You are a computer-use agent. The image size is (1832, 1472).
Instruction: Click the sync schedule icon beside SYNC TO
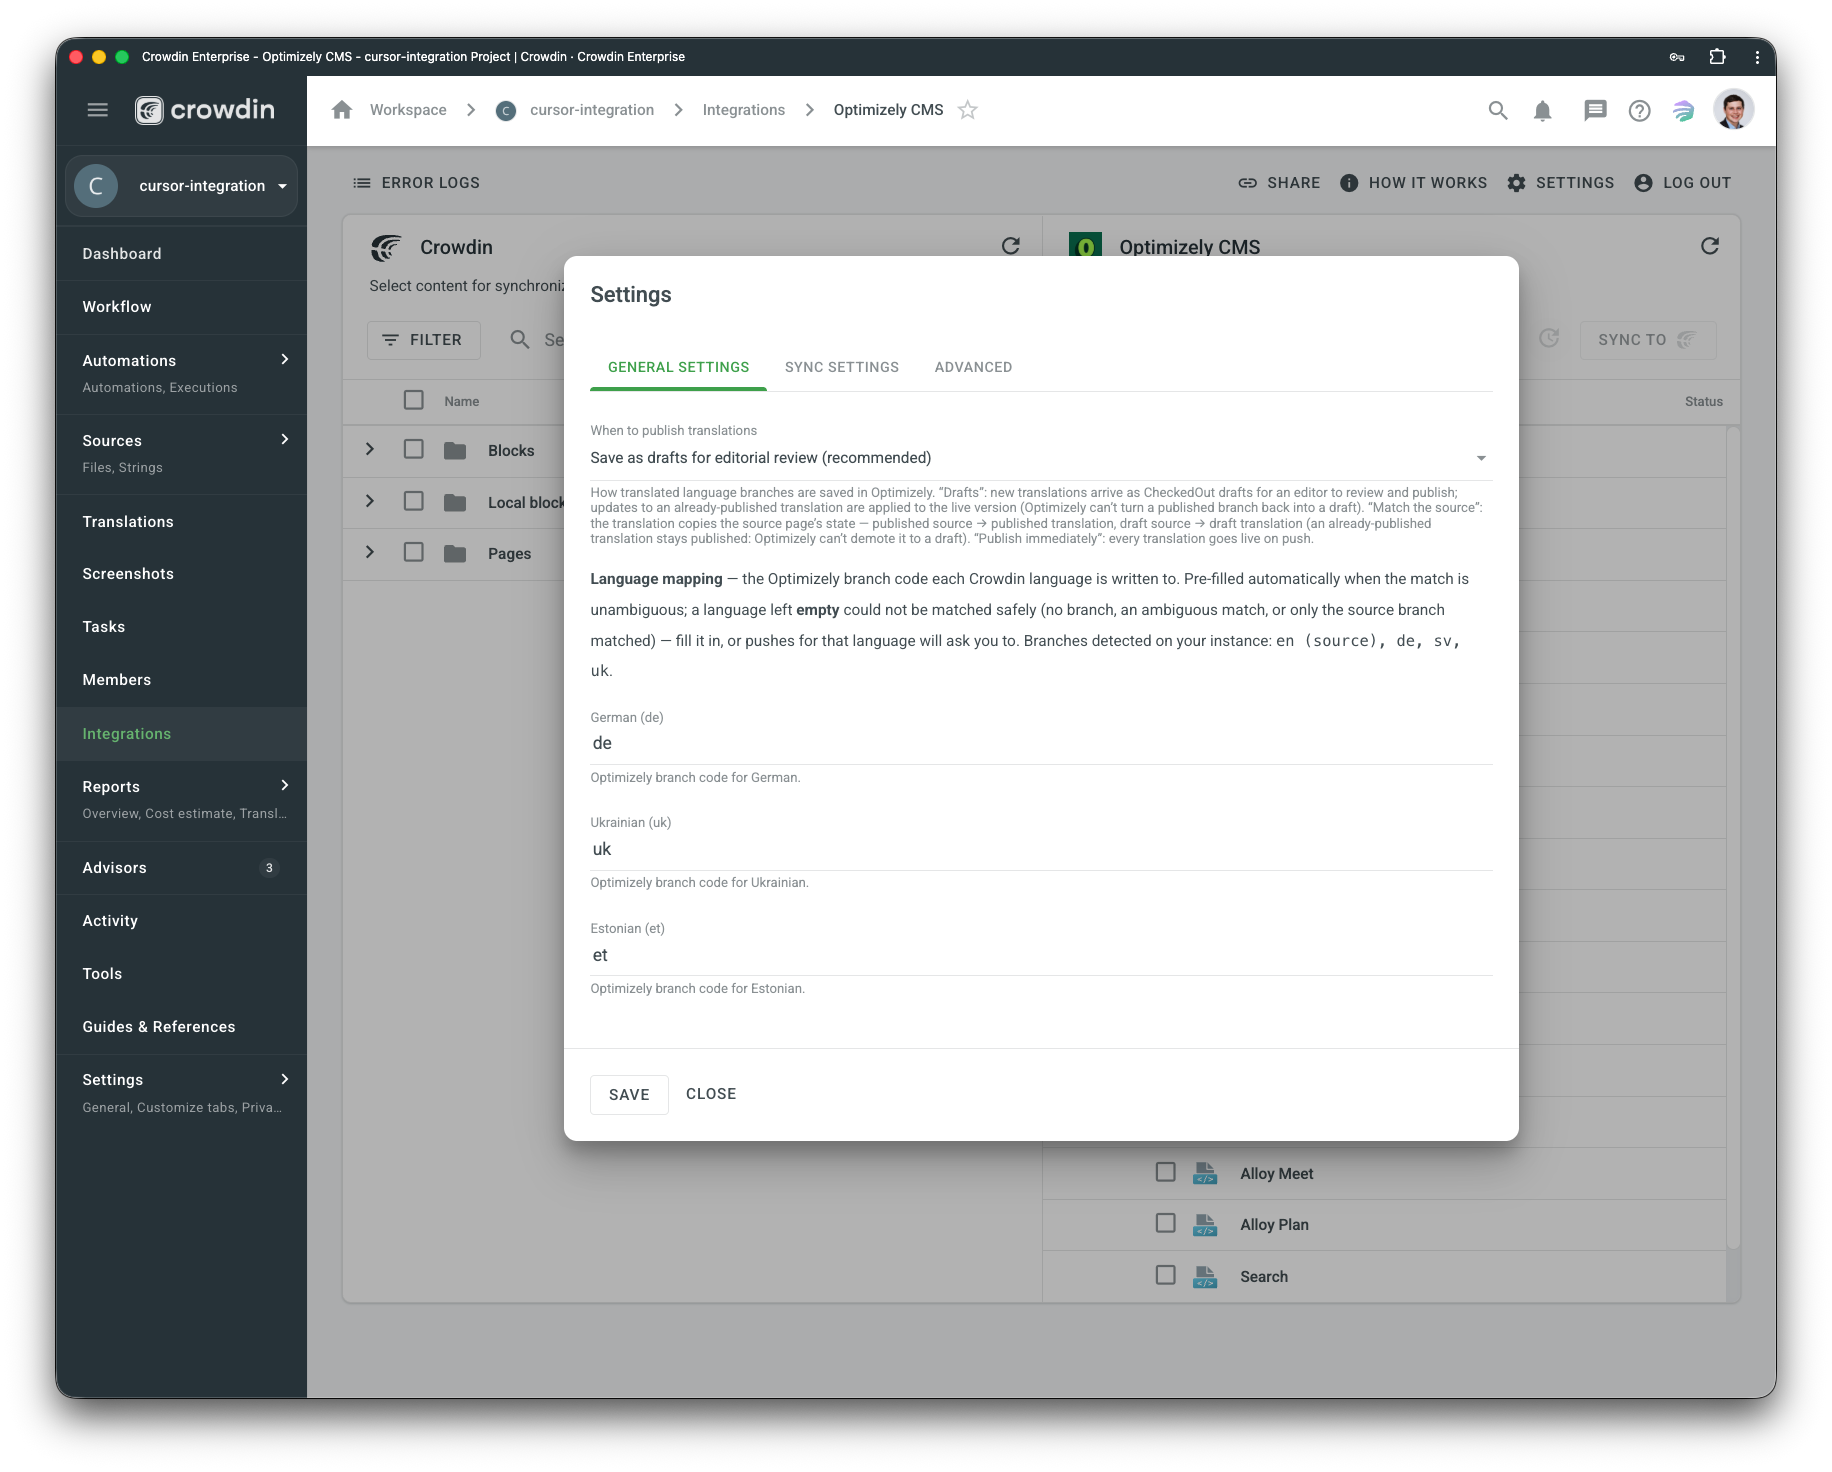point(1549,339)
